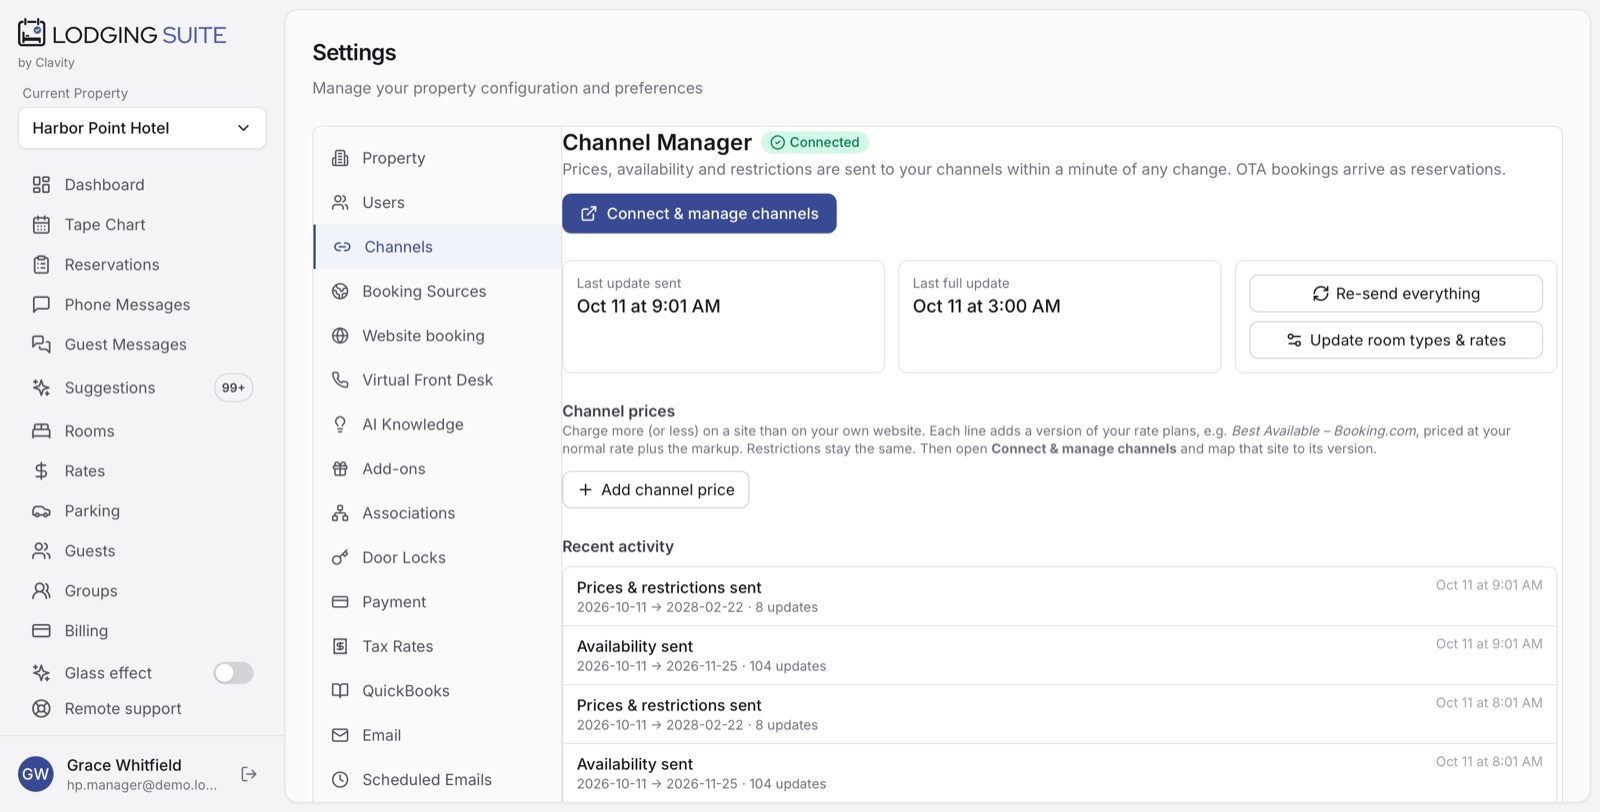Click the log out icon beside Grace Whitfield
Image resolution: width=1600 pixels, height=812 pixels.
point(249,774)
